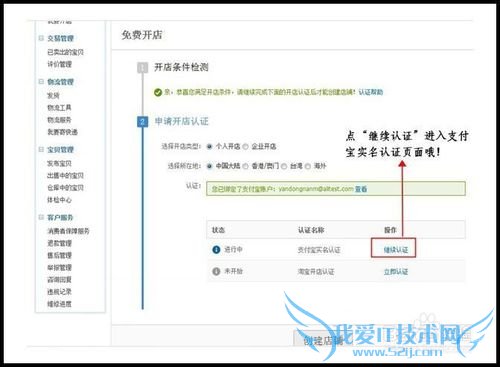Choose 香港/澳门 as the location
This screenshot has width=500, height=367.
point(246,166)
